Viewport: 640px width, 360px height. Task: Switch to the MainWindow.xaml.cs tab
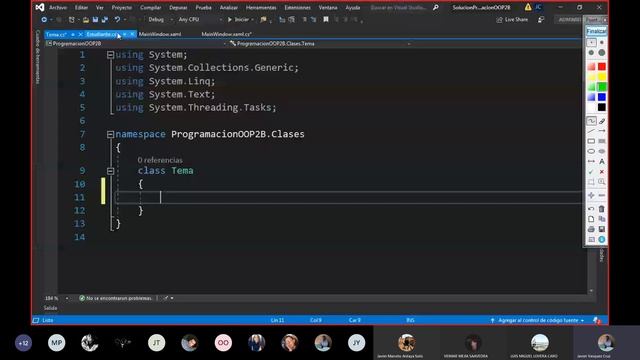(x=227, y=34)
